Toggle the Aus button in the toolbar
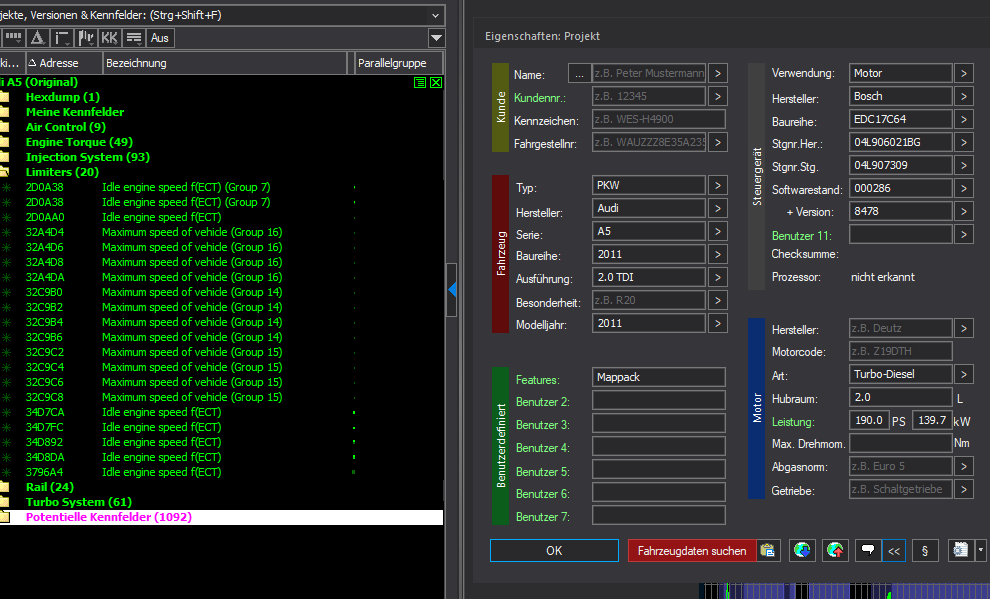The image size is (990, 599). coord(160,38)
